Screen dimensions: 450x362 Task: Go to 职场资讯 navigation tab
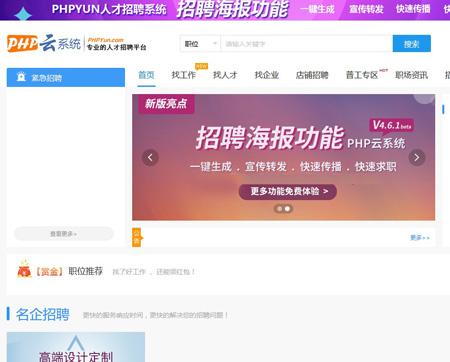tap(411, 75)
